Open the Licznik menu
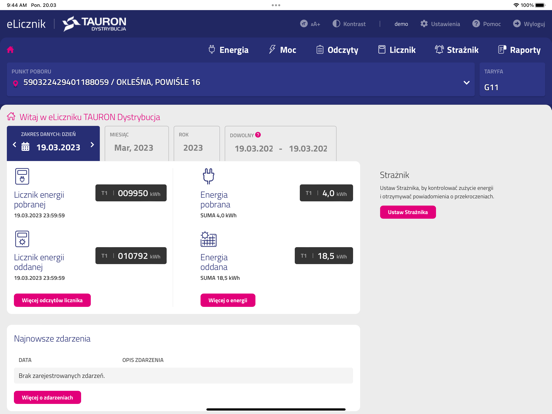The height and width of the screenshot is (414, 552). coord(397,50)
